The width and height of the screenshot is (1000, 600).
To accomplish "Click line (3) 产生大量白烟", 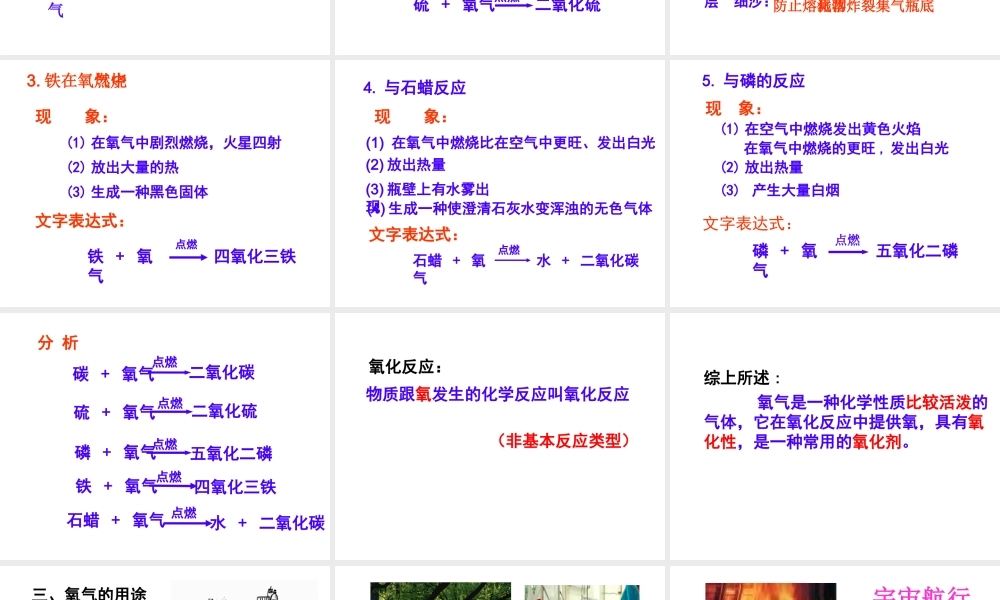I will point(780,190).
